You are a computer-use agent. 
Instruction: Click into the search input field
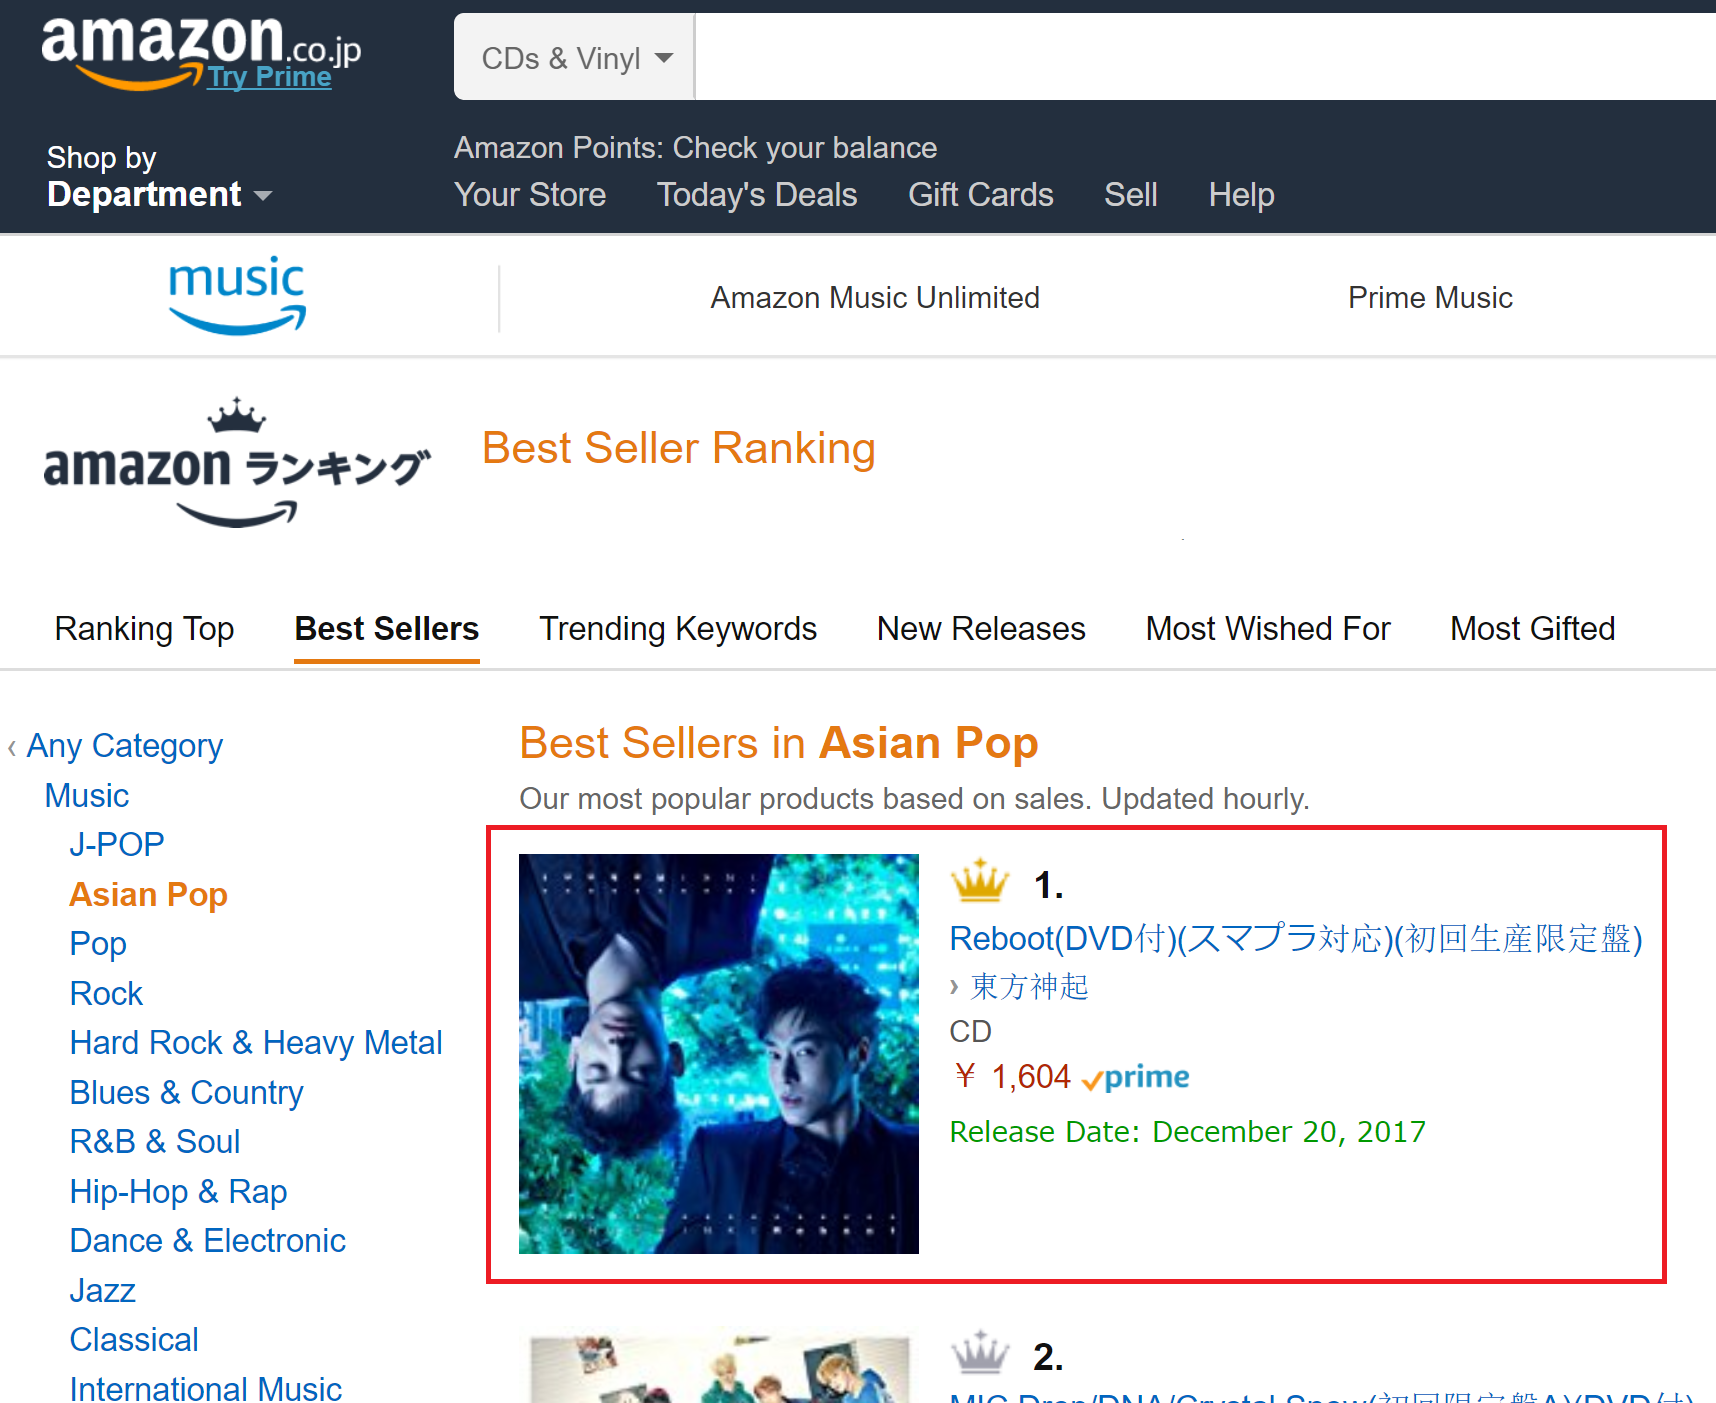1200,58
